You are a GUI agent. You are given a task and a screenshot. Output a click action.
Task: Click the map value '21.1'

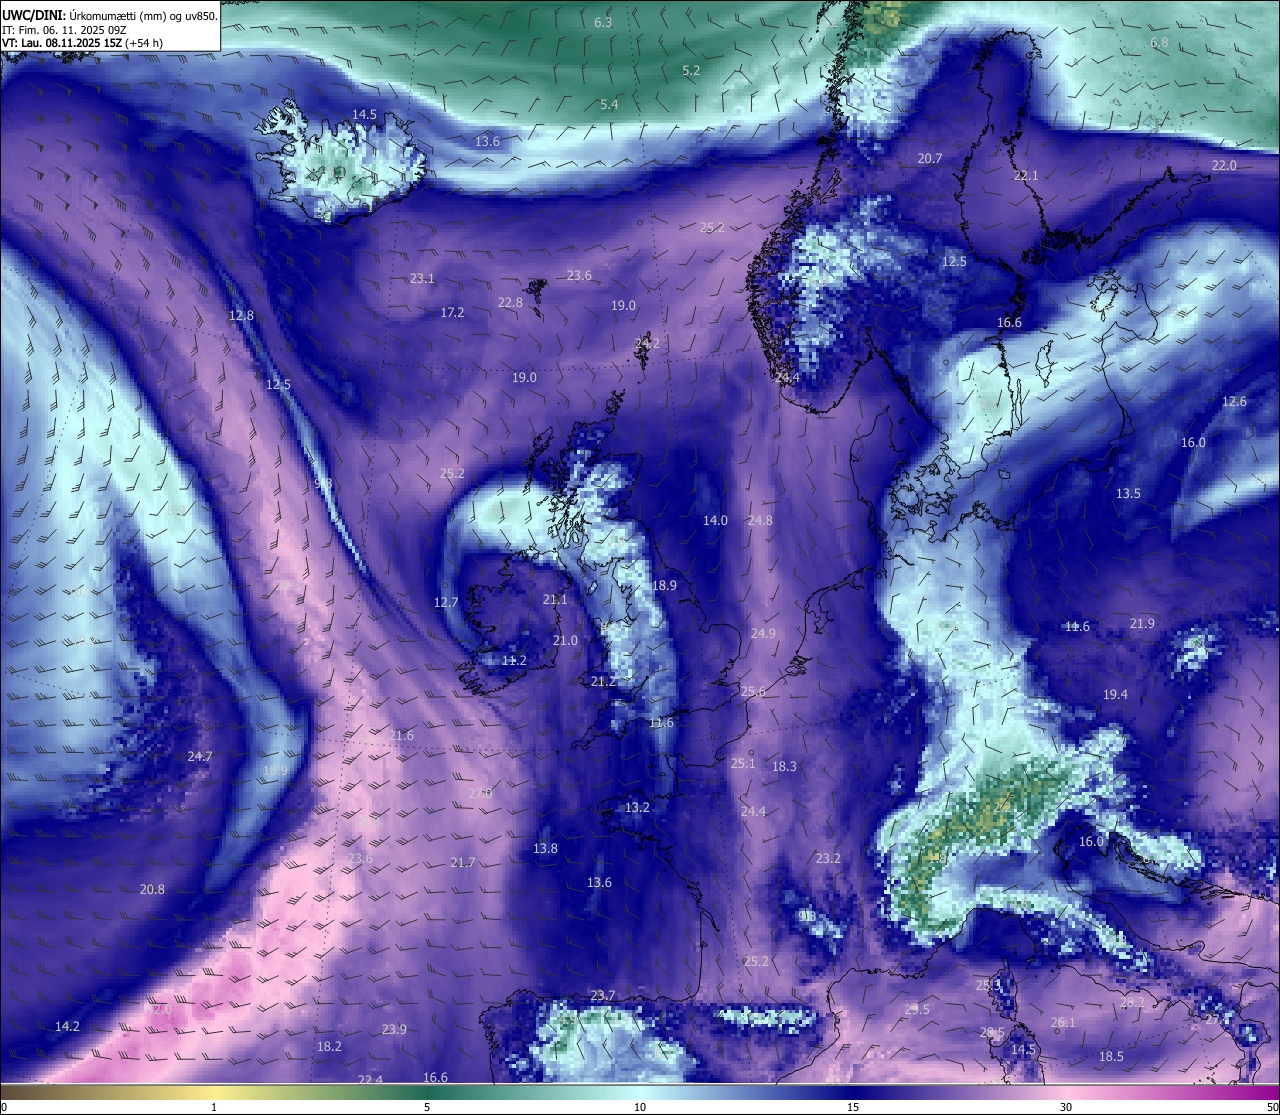coord(555,599)
